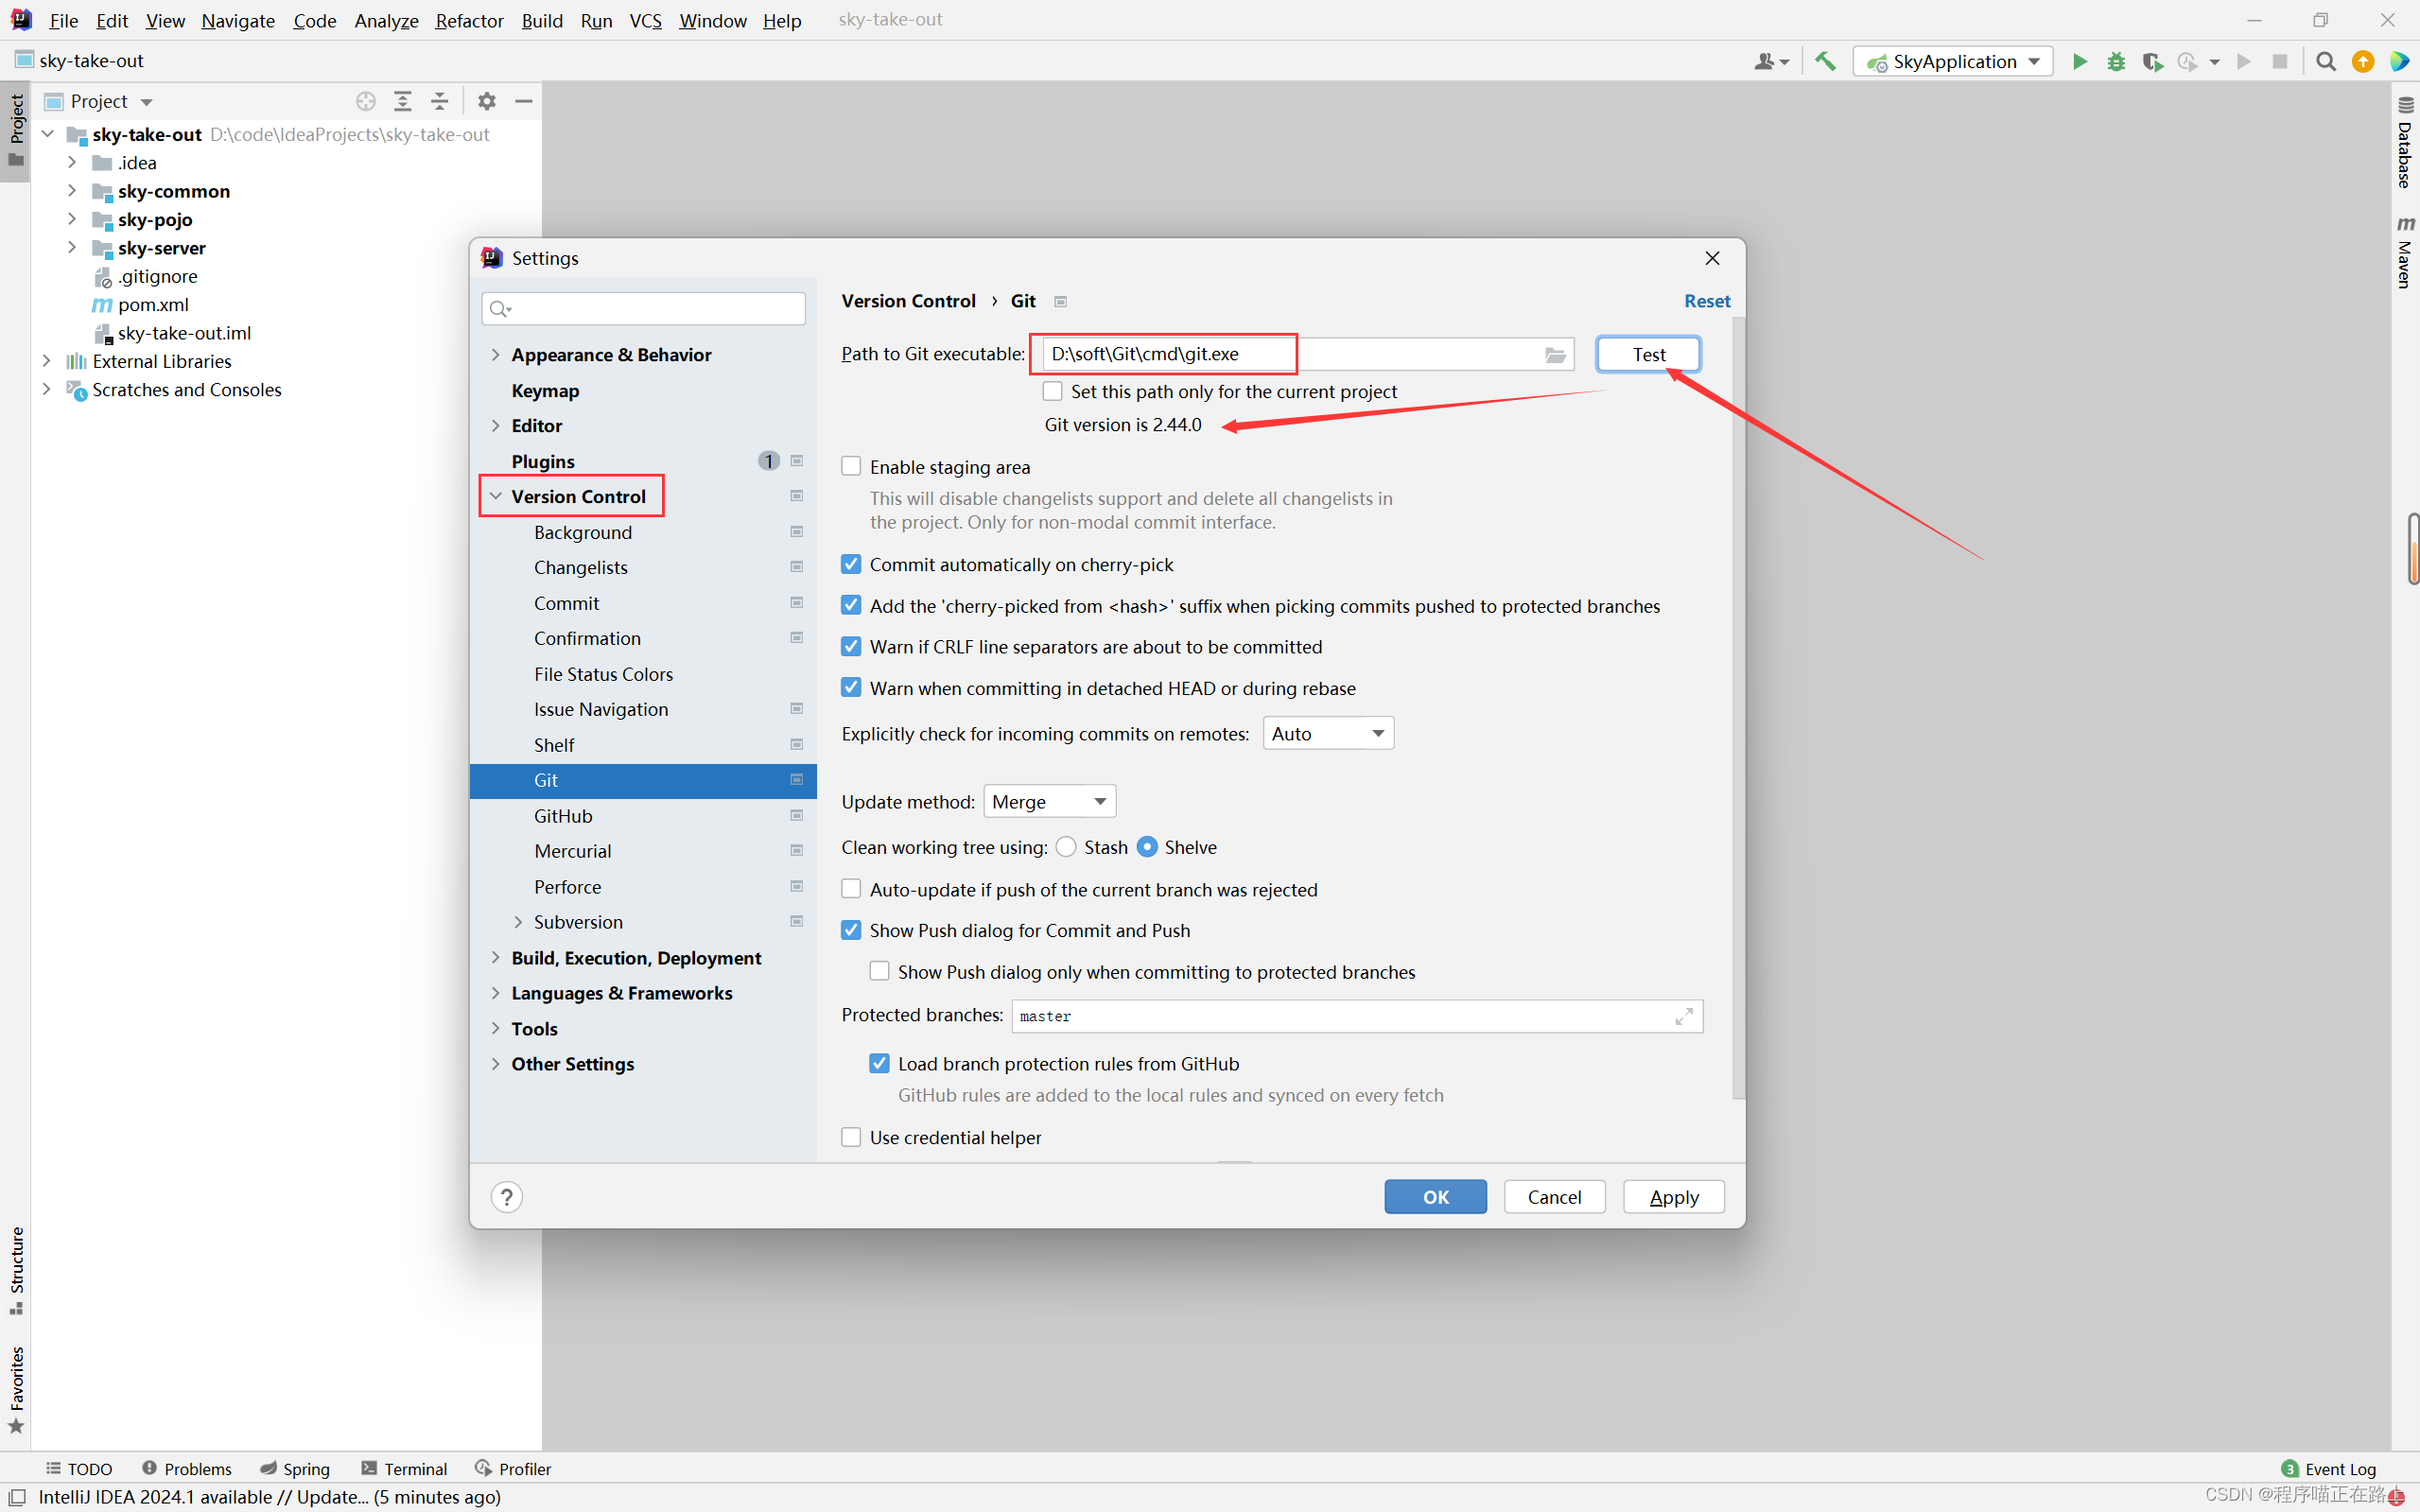The height and width of the screenshot is (1512, 2420).
Task: Click Collapse All icon in Project panel
Action: (x=440, y=101)
